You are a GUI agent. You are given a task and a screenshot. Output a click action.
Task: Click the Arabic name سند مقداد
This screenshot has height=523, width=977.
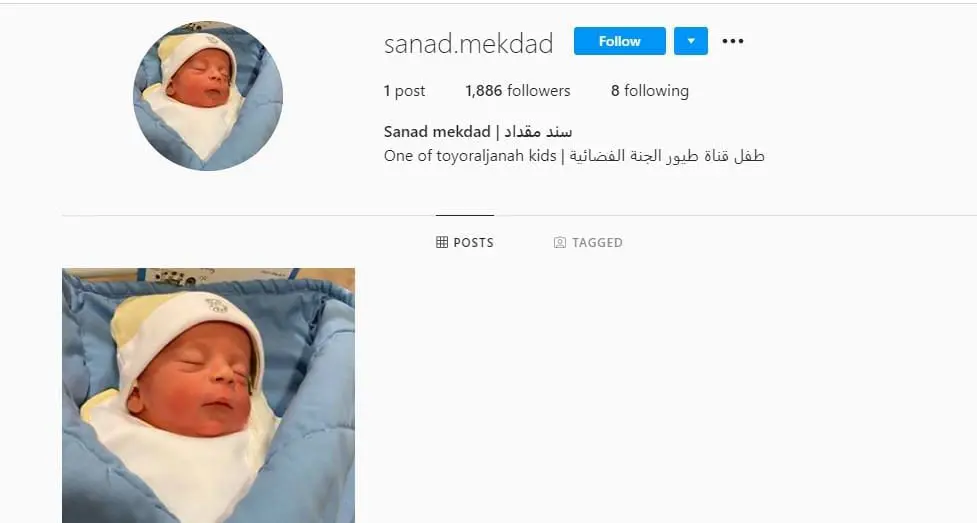538,132
